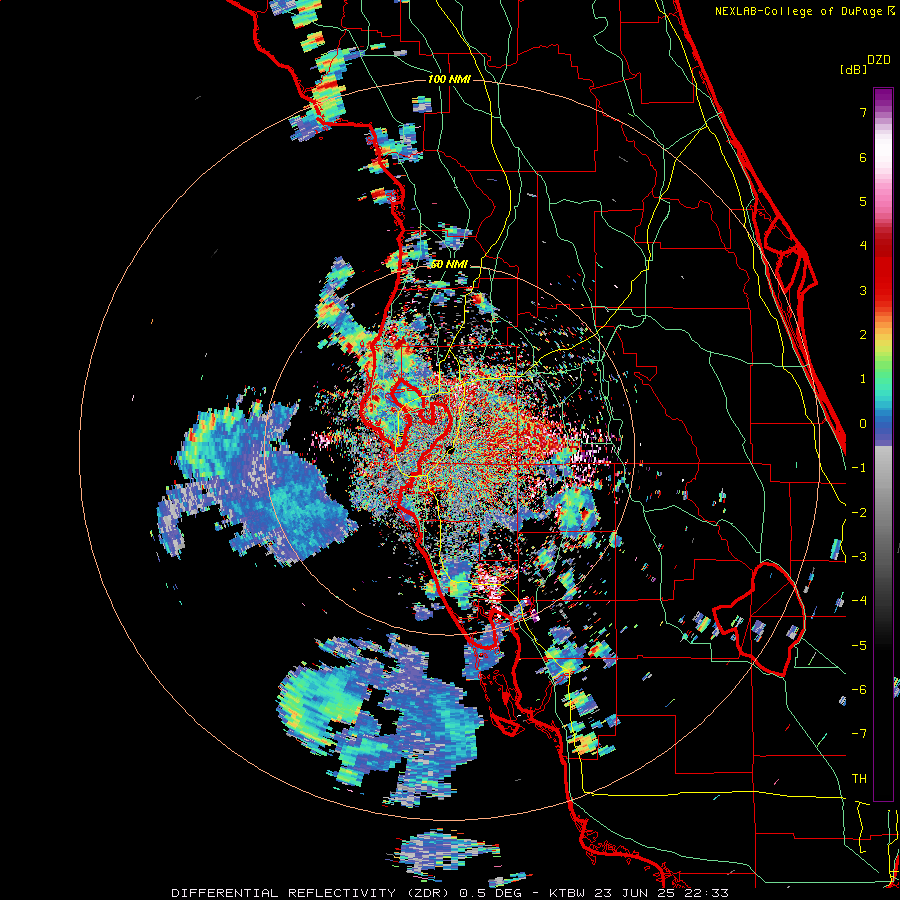This screenshot has width=900, height=900.
Task: Click the [dB] unit label
Action: pyautogui.click(x=853, y=70)
